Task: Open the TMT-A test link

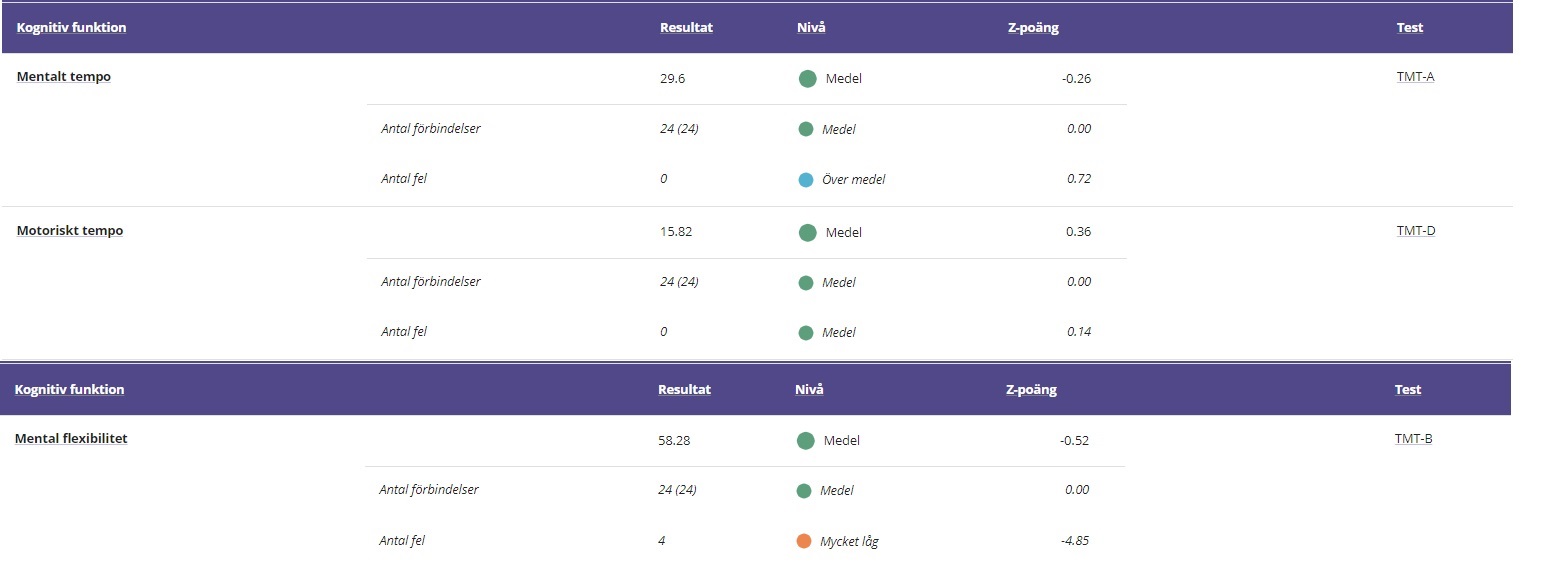Action: coord(1415,77)
